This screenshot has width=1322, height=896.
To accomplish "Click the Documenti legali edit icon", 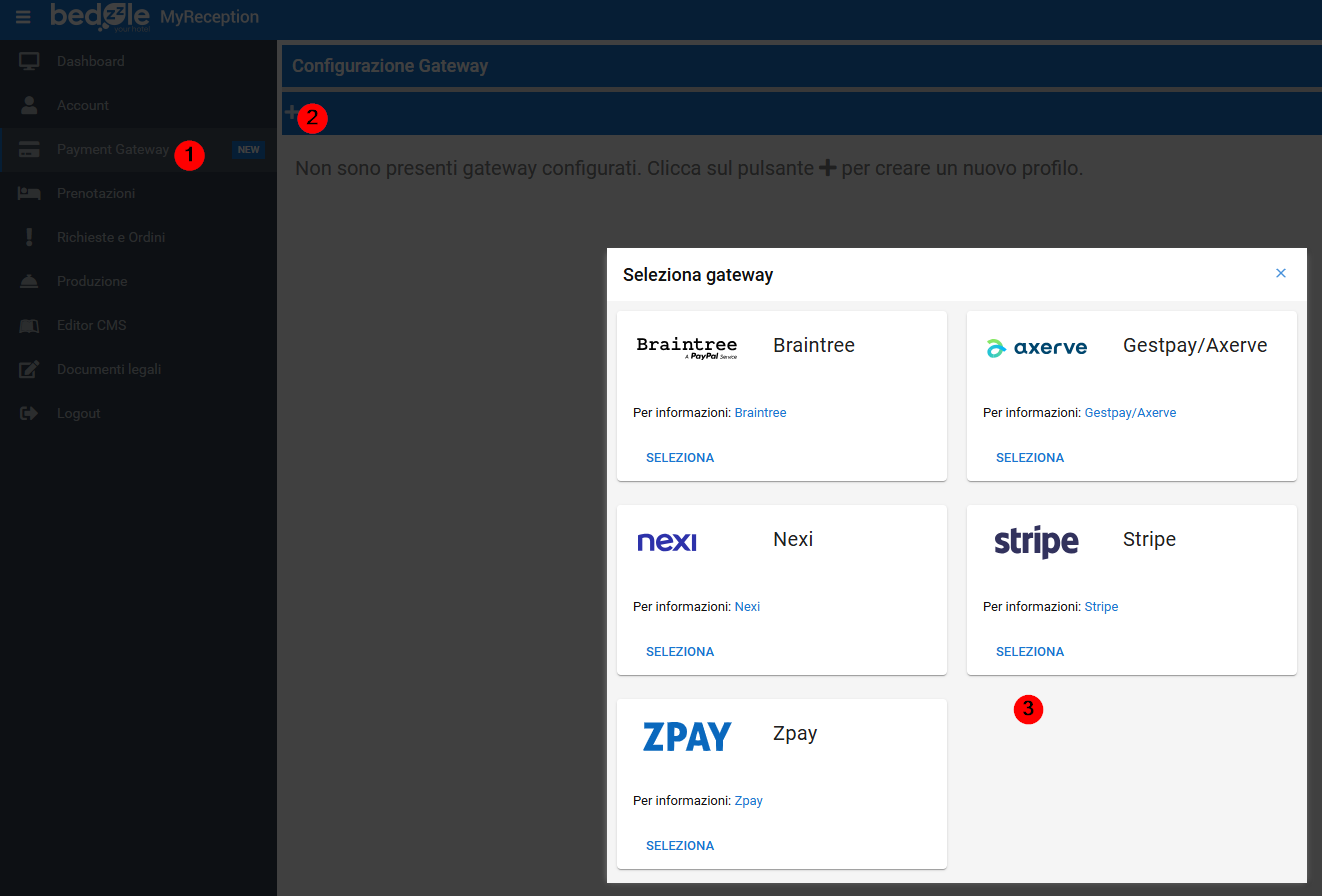I will click(x=29, y=370).
